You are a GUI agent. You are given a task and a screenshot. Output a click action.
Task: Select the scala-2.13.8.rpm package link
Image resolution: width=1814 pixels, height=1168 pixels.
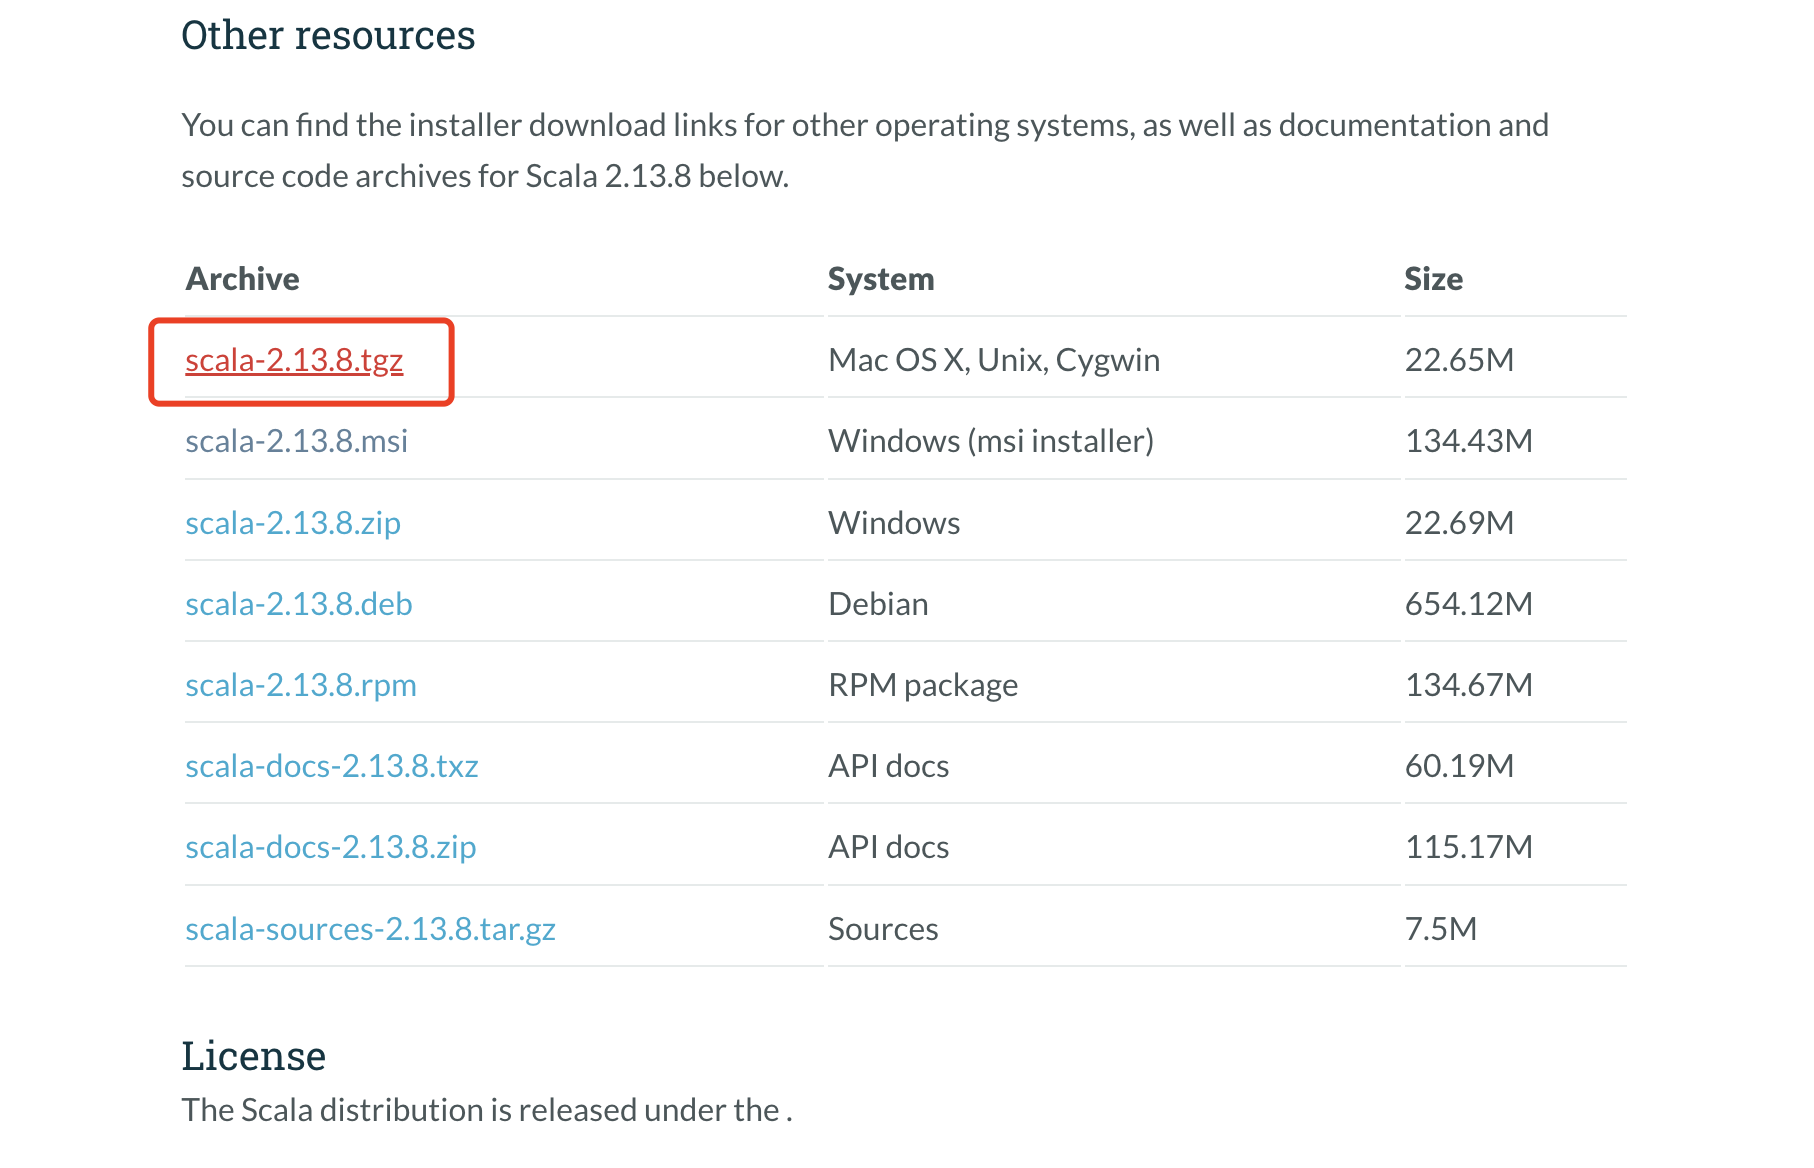point(300,685)
